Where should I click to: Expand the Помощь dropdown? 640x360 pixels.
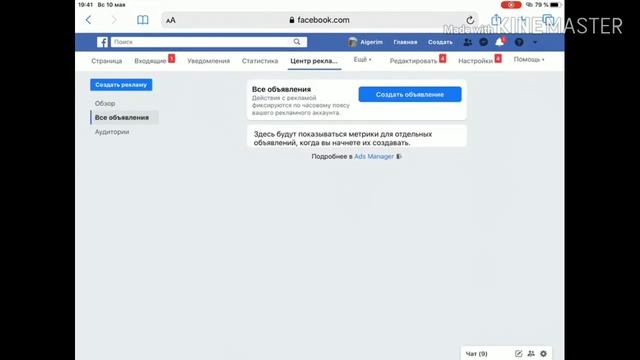click(x=529, y=60)
